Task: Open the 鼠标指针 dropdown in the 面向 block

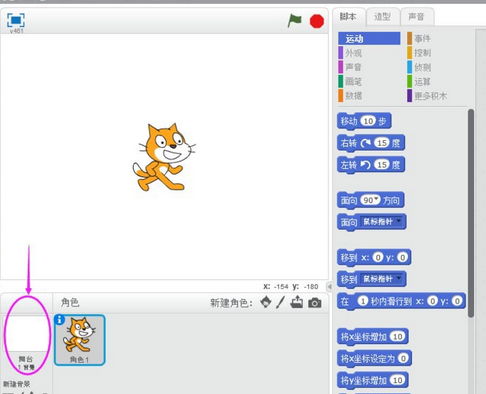Action: click(382, 222)
